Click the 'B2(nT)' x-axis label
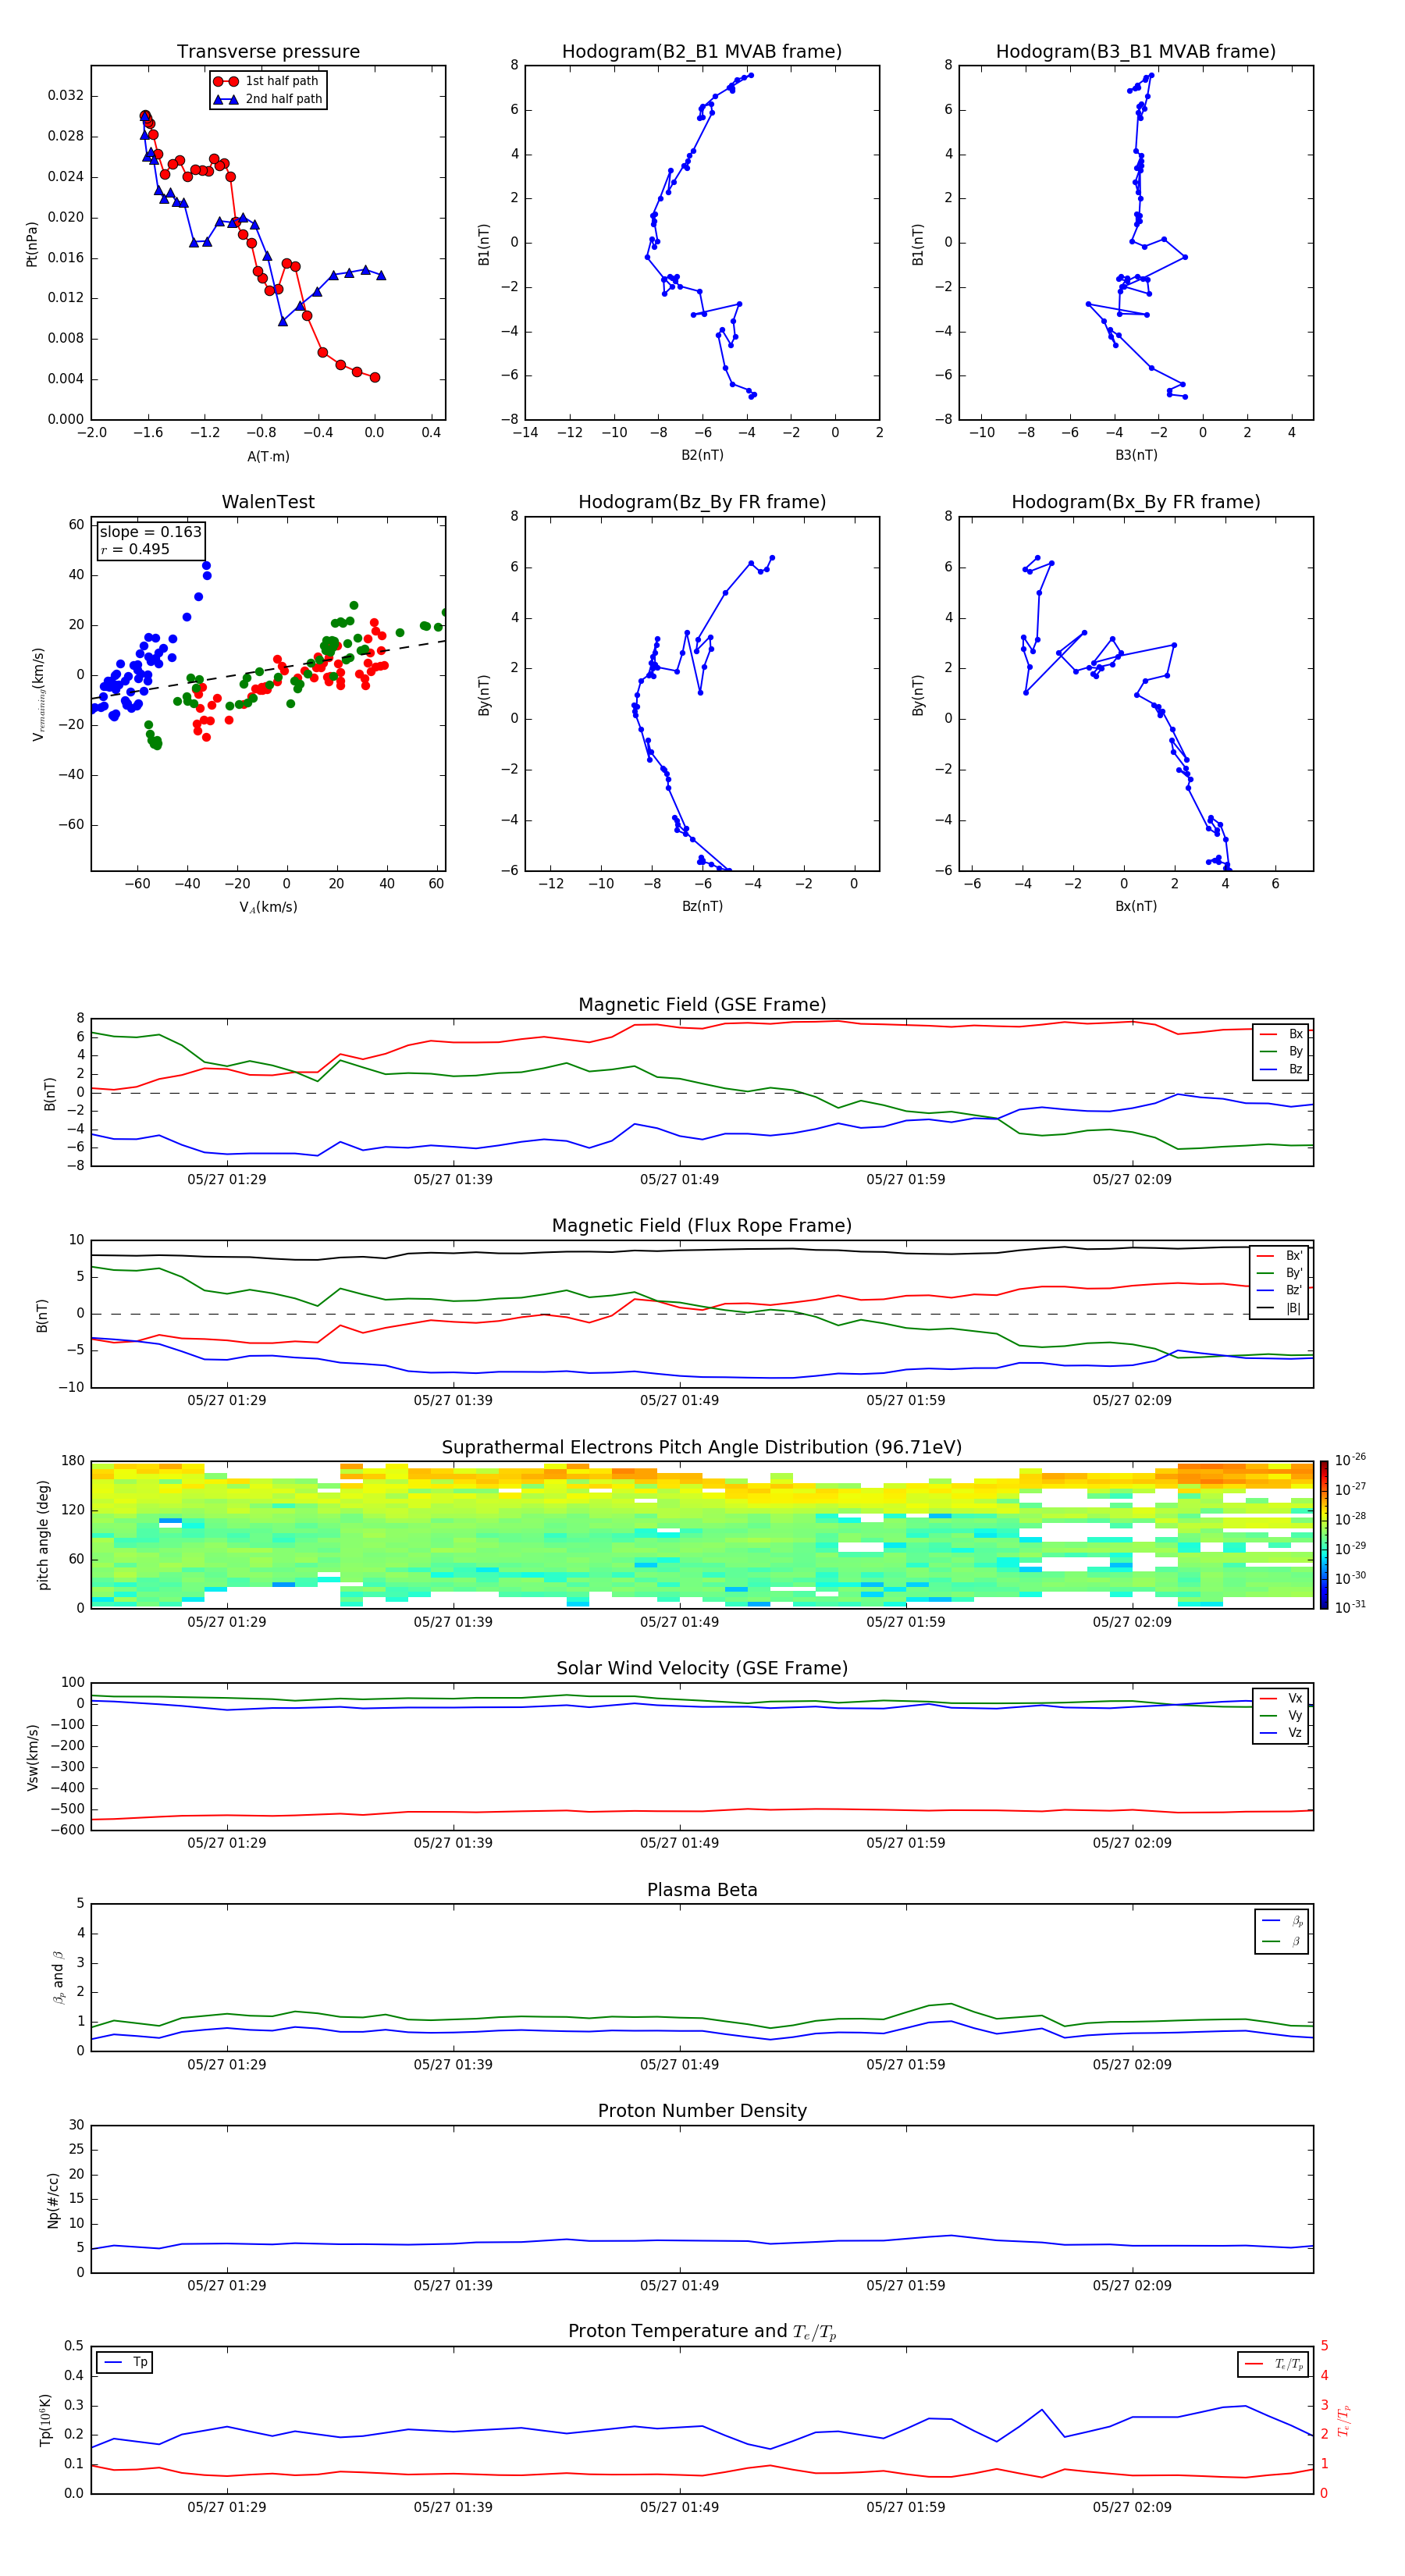1405x2576 pixels. tap(702, 455)
